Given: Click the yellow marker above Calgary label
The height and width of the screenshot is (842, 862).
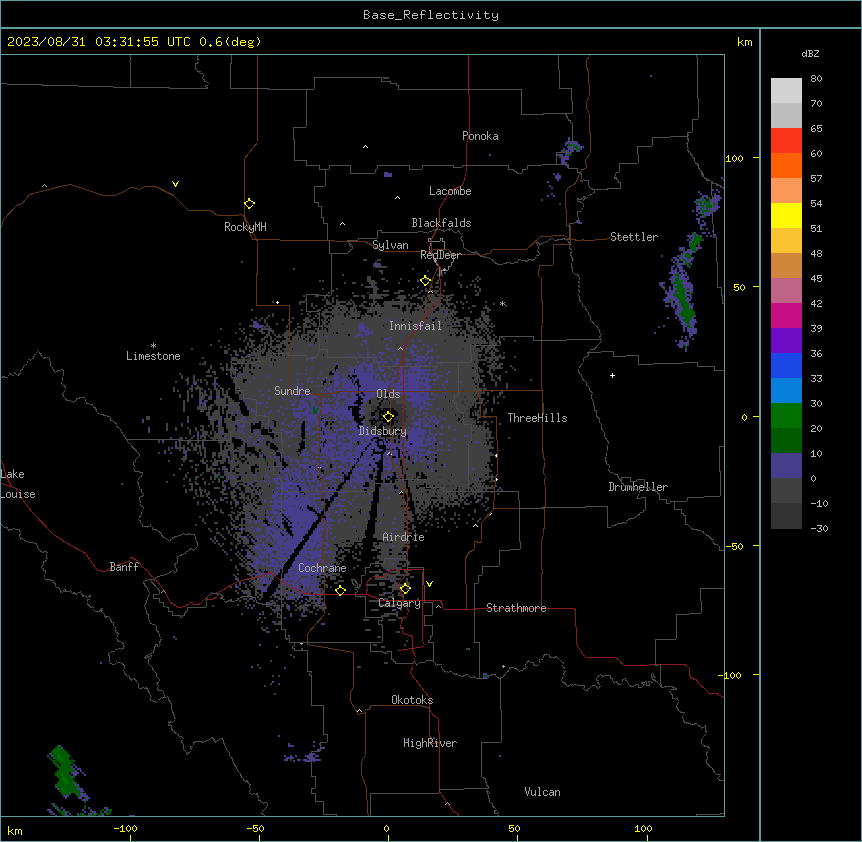Looking at the screenshot, I should click(405, 589).
